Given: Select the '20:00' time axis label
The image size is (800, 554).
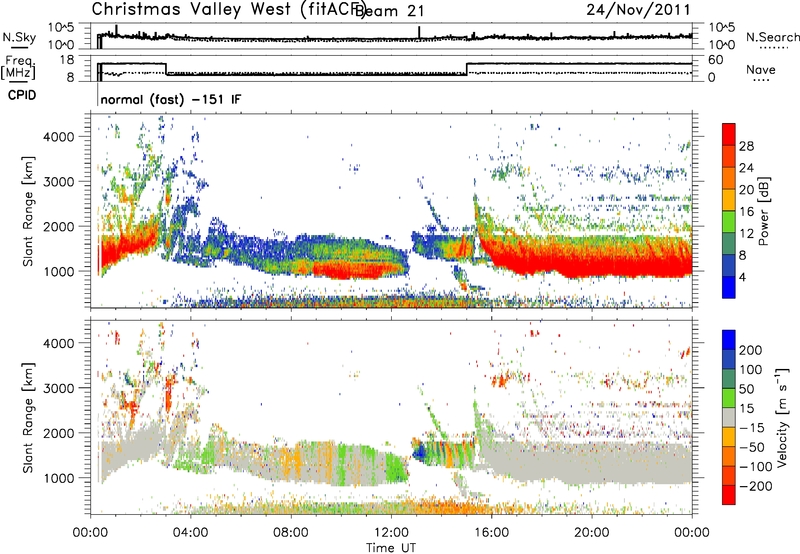Looking at the screenshot, I should point(591,533).
